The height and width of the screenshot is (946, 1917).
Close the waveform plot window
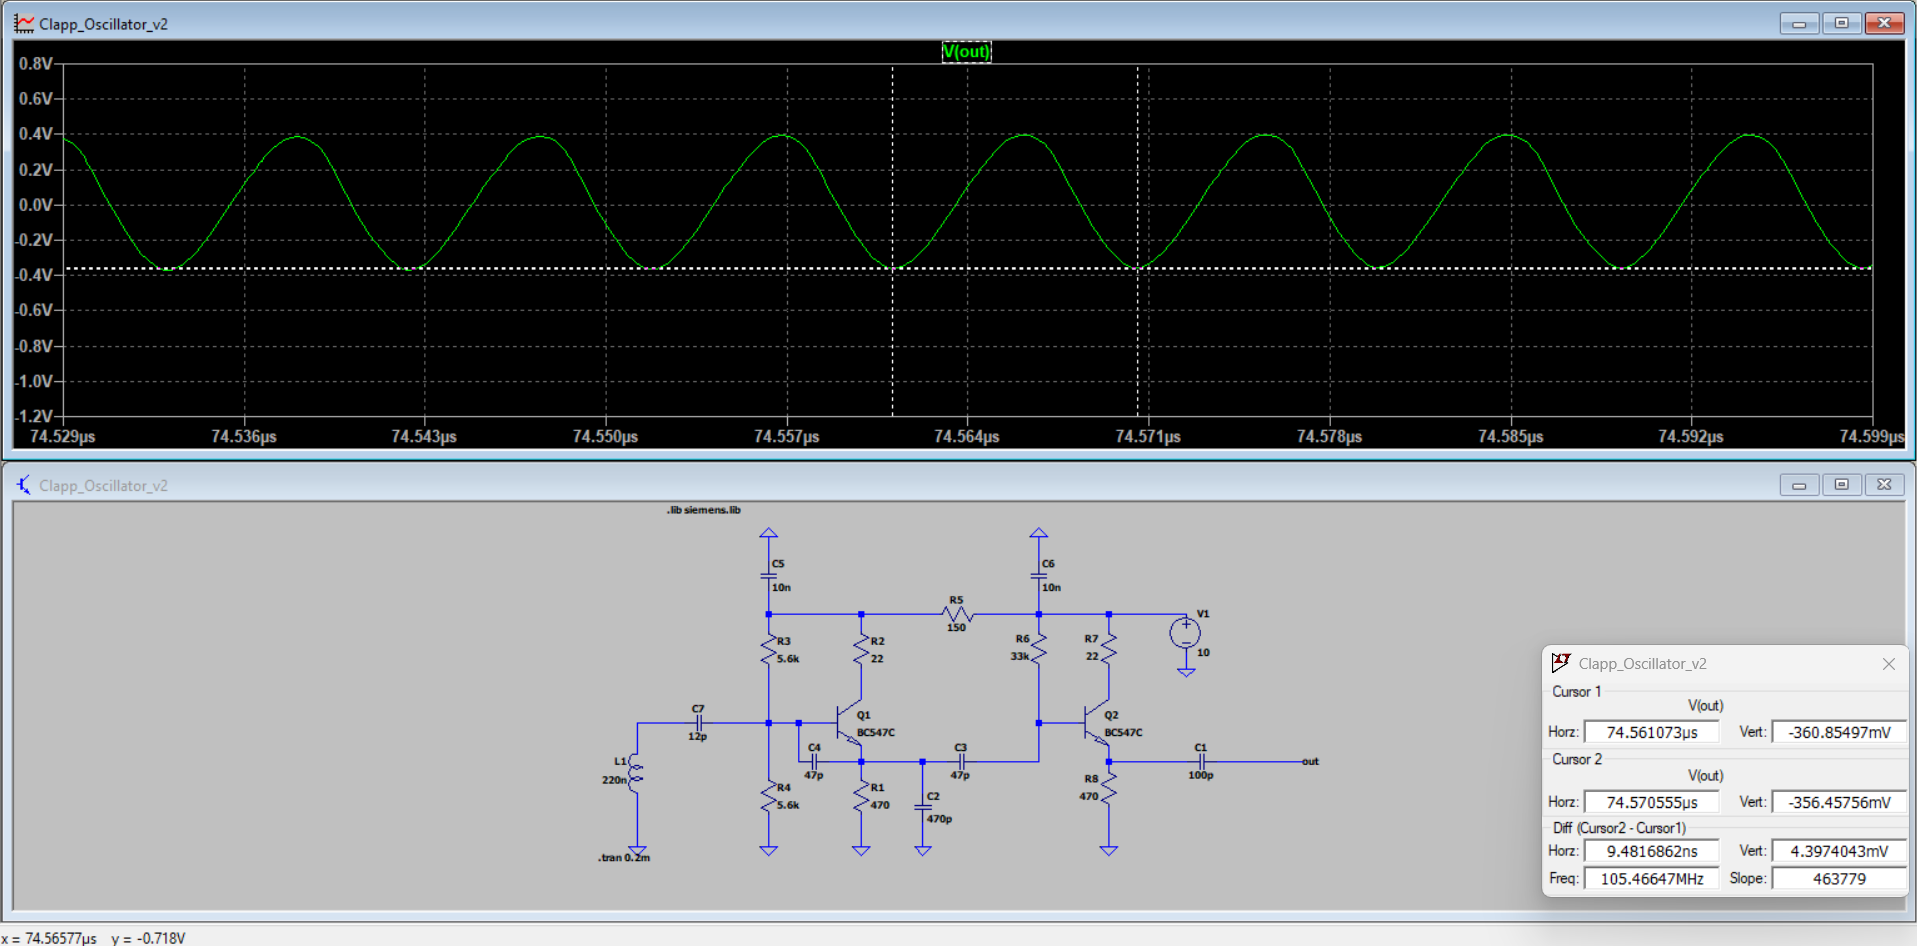[1885, 23]
